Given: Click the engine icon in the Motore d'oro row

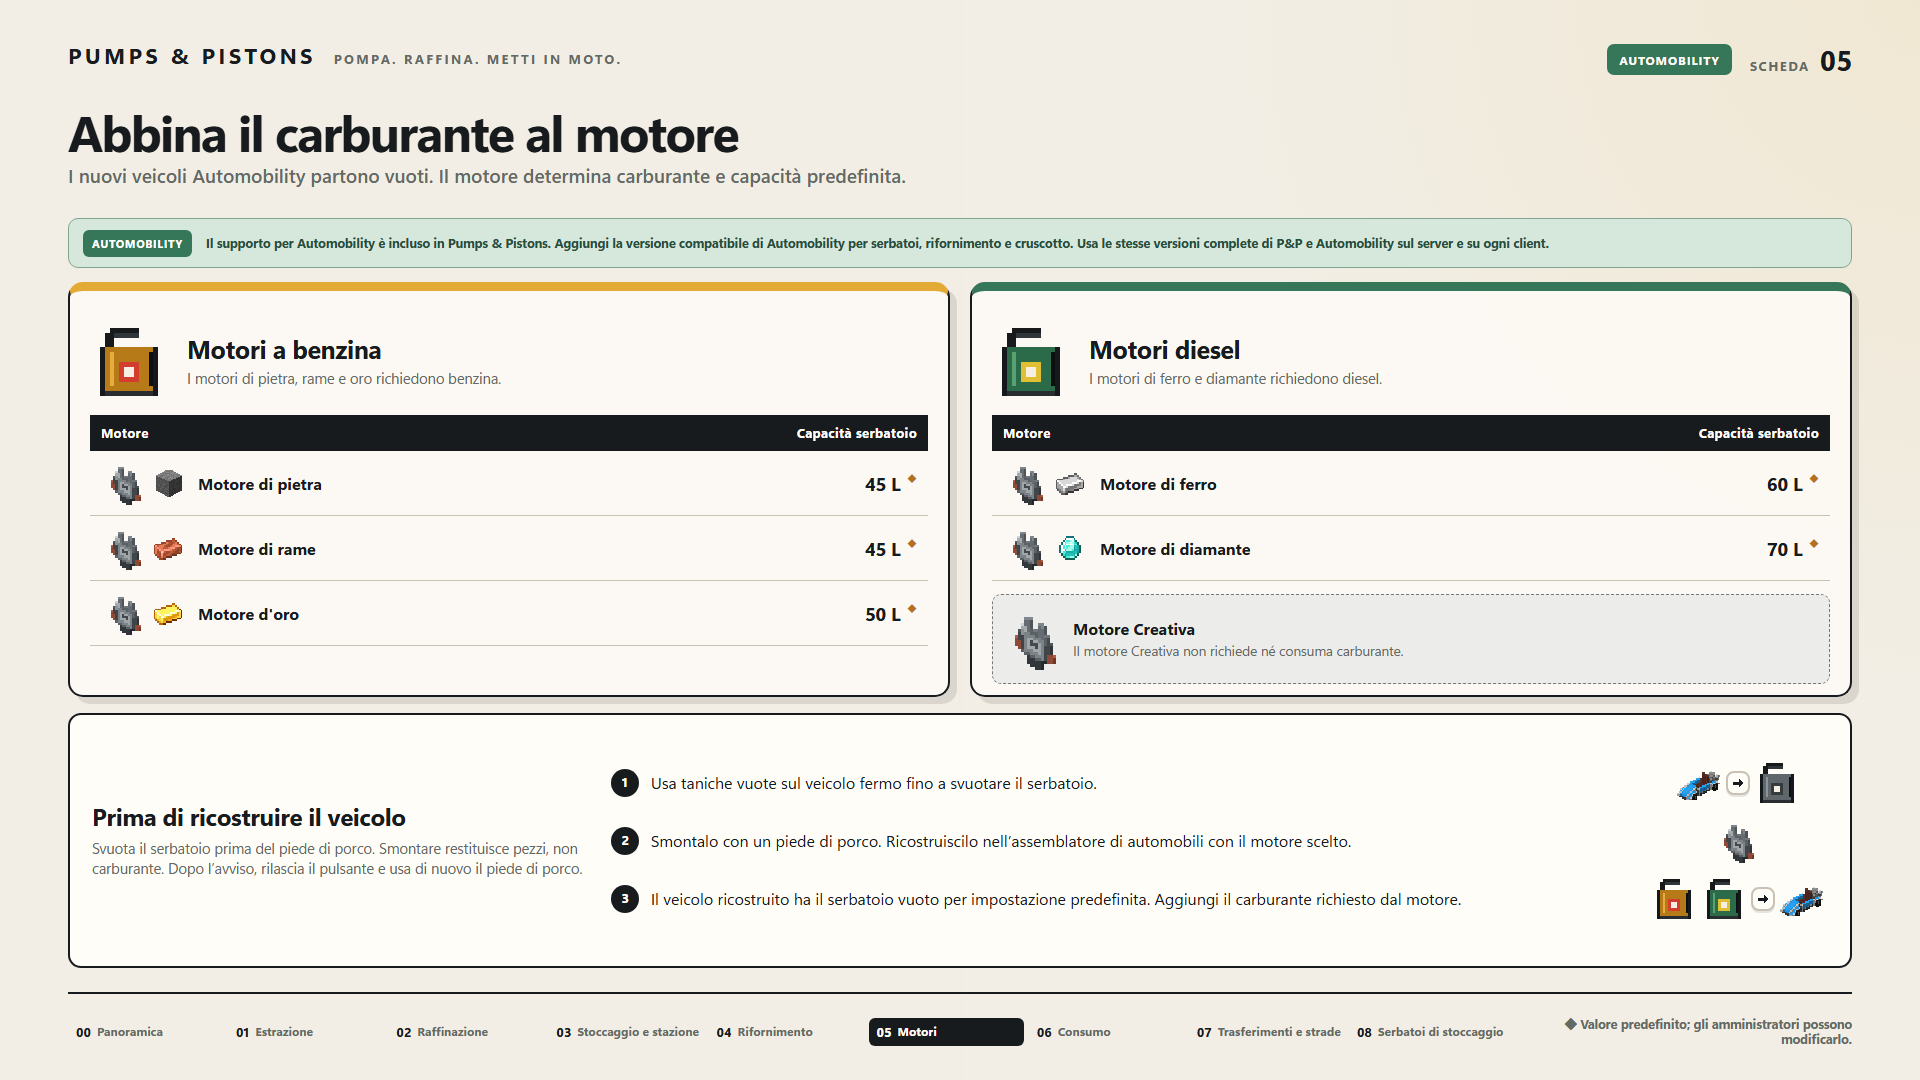Looking at the screenshot, I should tap(125, 615).
